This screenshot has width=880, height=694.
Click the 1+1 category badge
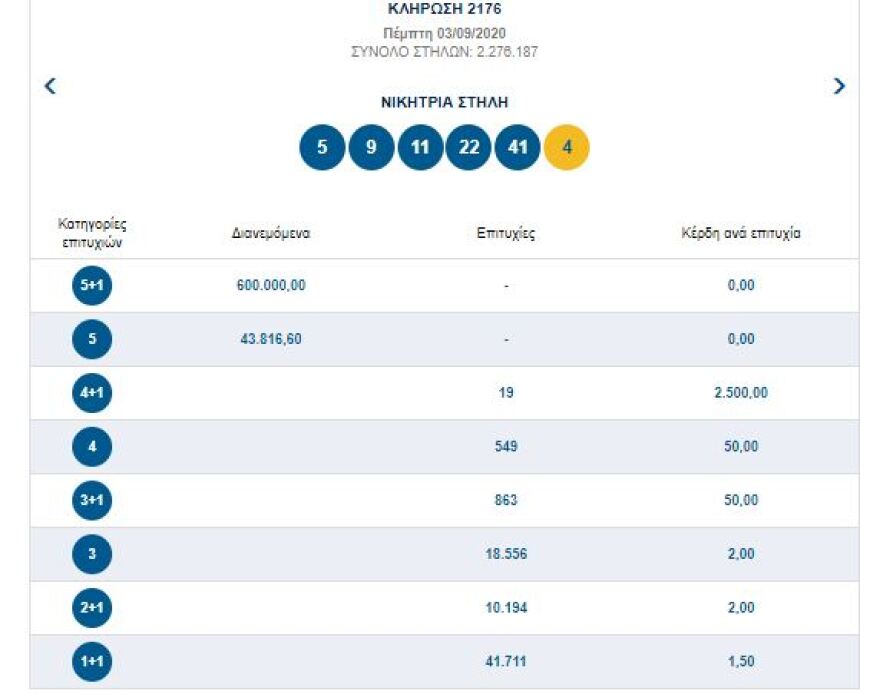(x=91, y=661)
